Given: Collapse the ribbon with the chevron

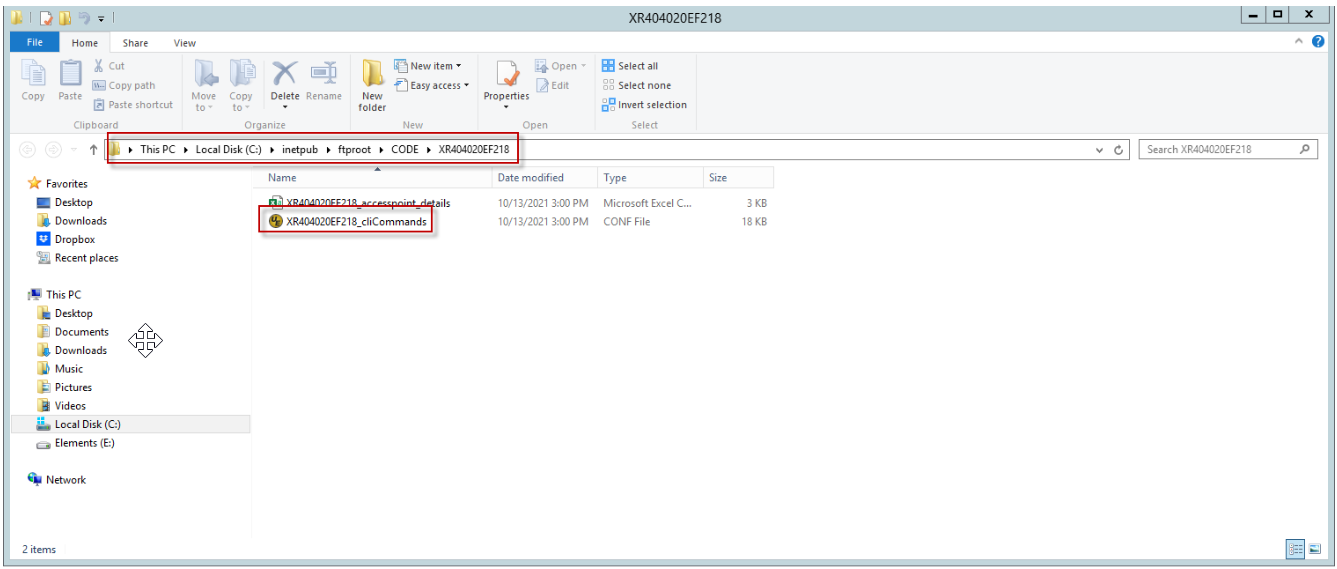Looking at the screenshot, I should [1299, 41].
